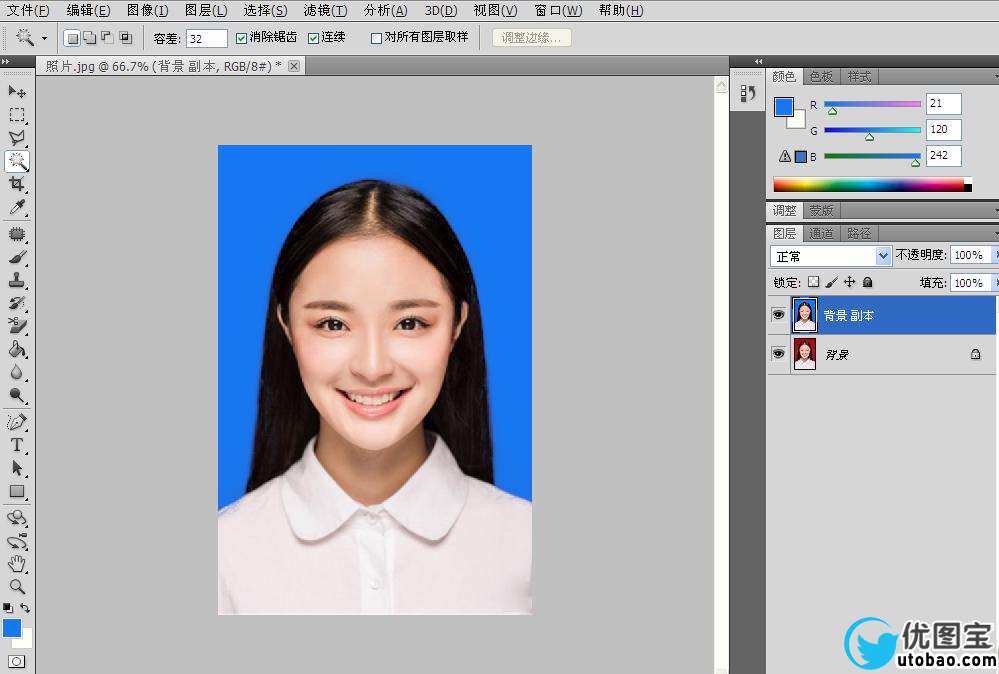Screen dimensions: 999x674
Task: Select the Spot Healing Brush tool
Action: pos(17,234)
